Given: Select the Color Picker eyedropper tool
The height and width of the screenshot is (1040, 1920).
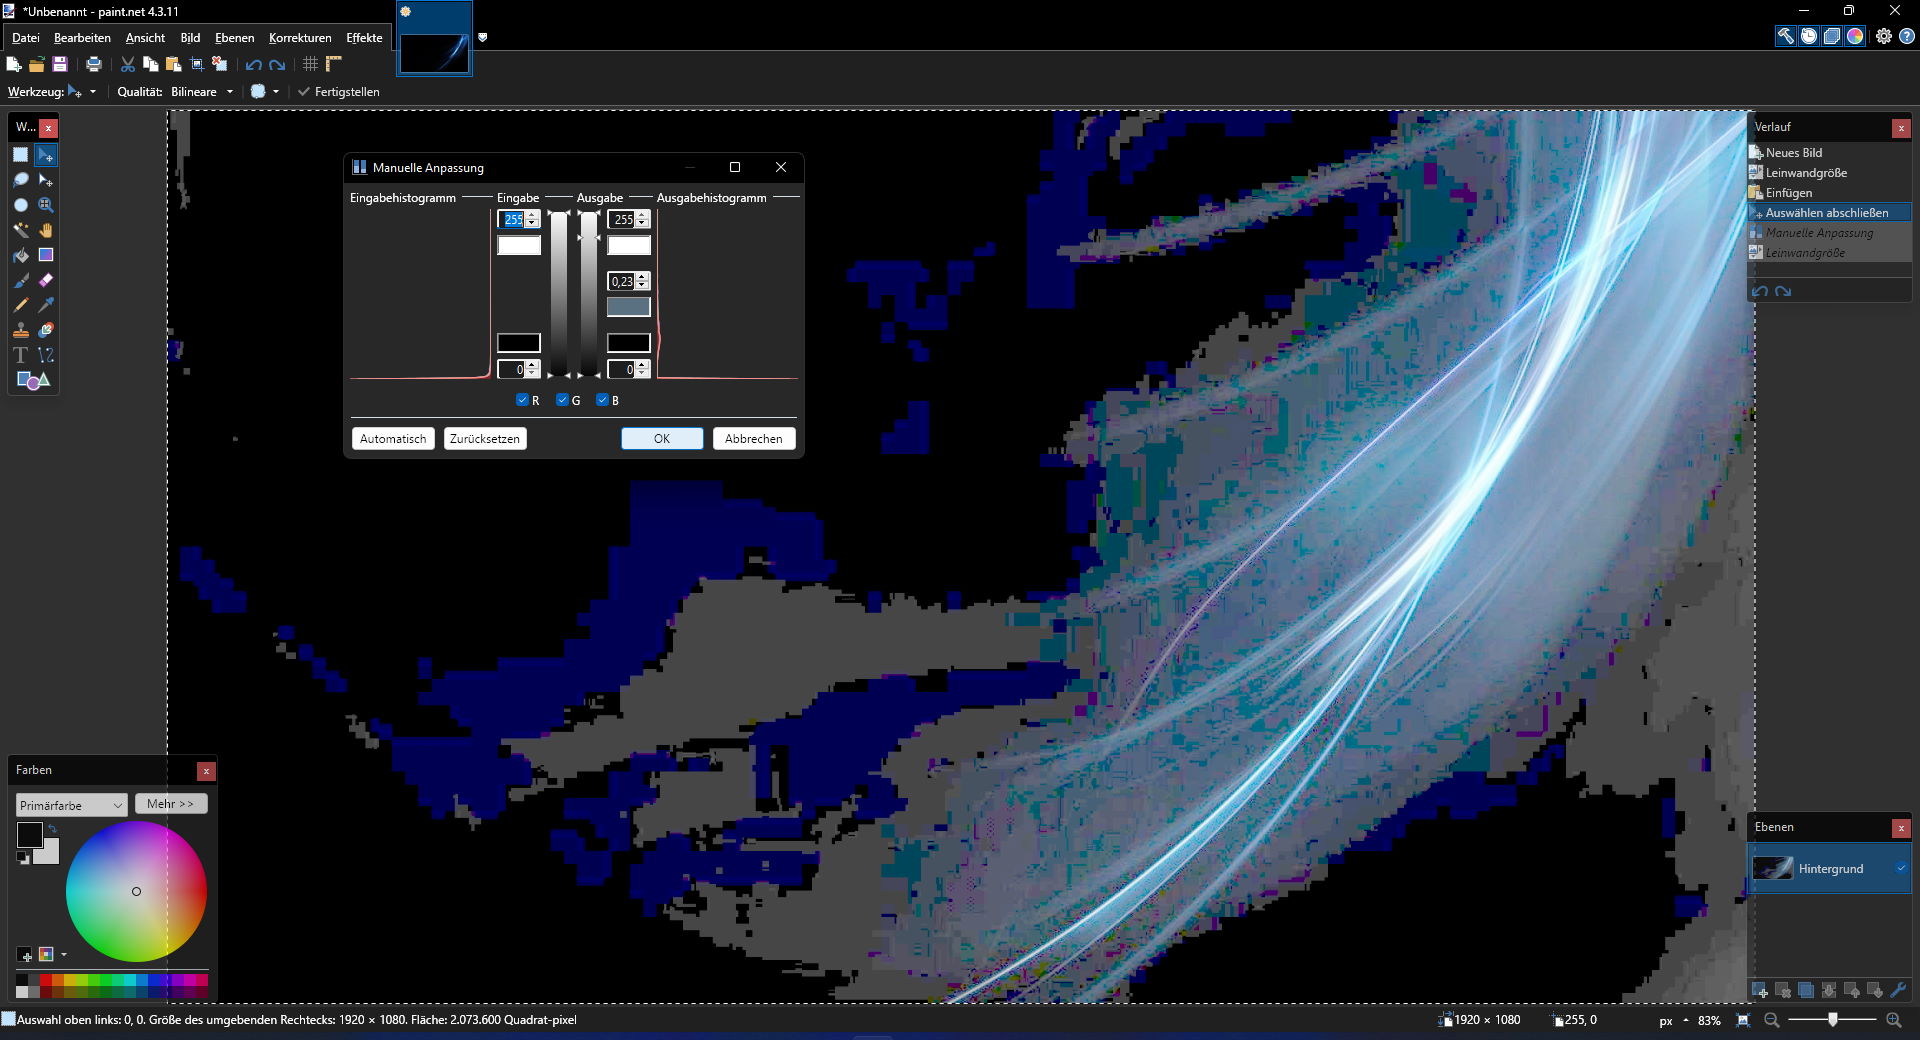Looking at the screenshot, I should coord(46,305).
